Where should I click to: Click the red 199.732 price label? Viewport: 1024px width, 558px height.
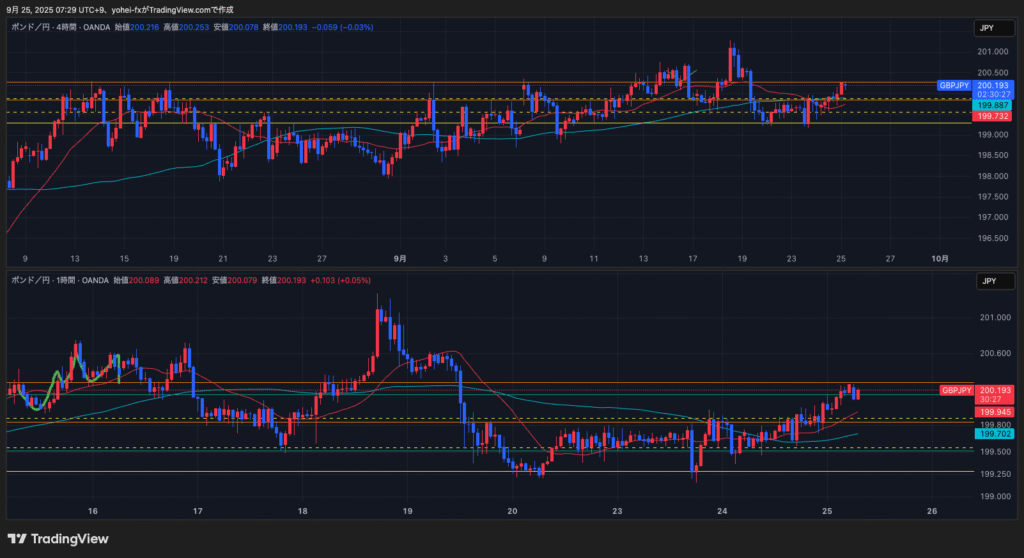994,117
